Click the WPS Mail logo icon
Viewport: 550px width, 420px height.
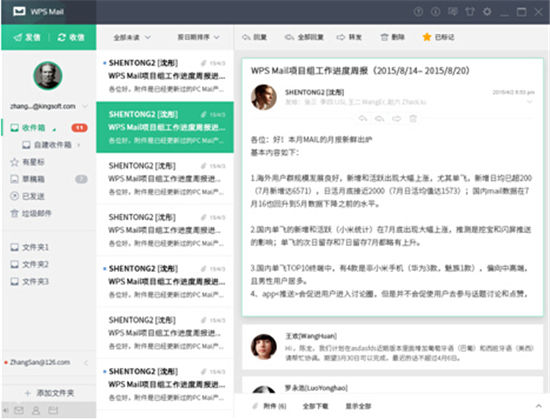pyautogui.click(x=19, y=12)
